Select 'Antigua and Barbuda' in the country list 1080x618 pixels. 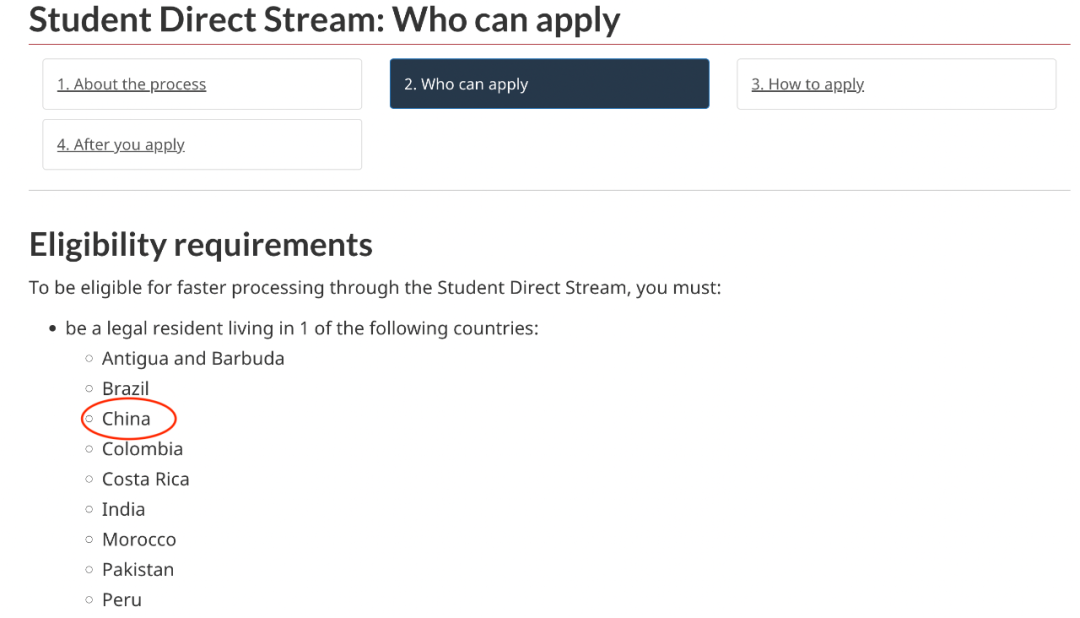pos(193,358)
